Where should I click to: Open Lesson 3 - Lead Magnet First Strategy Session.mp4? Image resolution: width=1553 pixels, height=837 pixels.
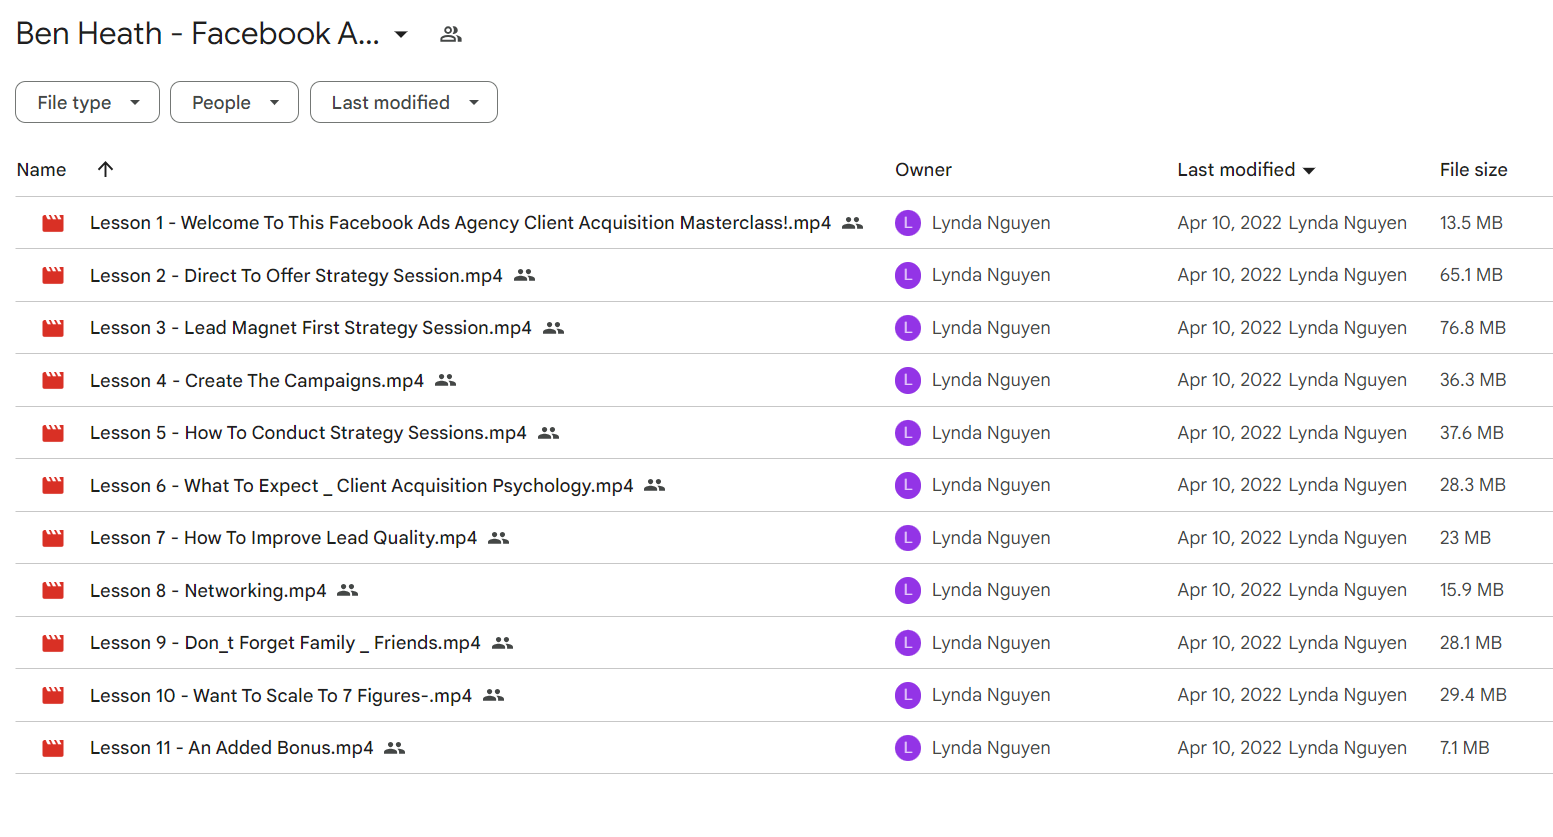[x=311, y=328]
